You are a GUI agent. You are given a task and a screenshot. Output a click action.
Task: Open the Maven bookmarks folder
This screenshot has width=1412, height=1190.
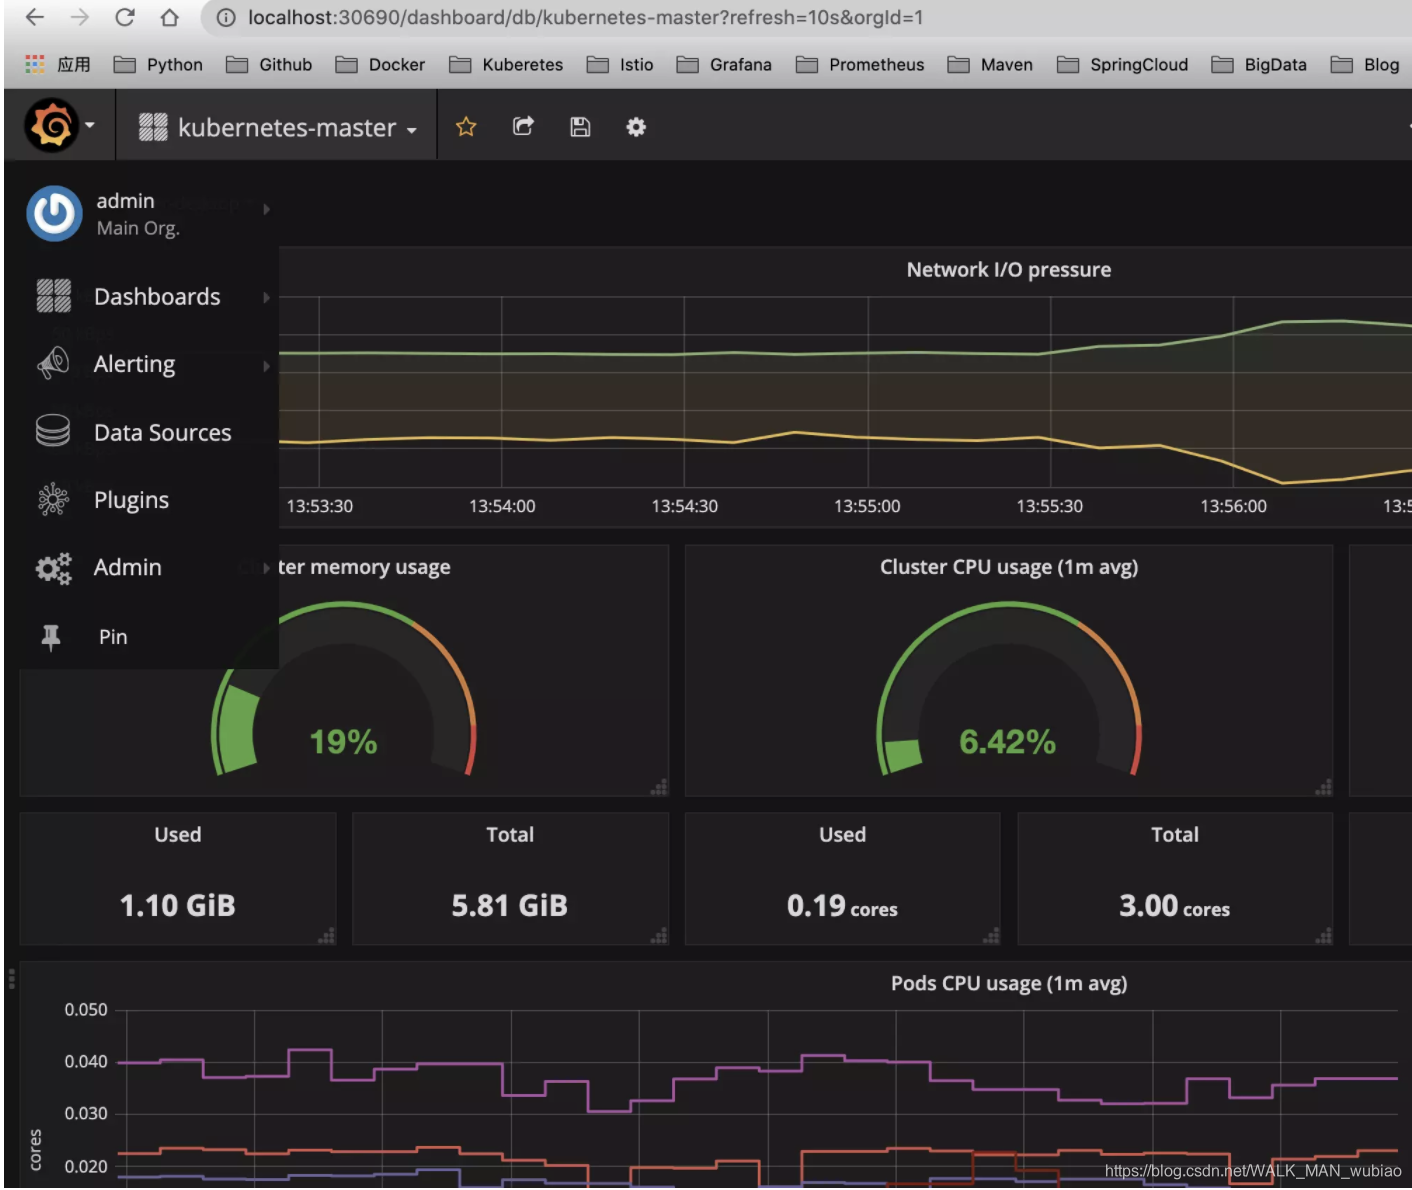tap(990, 64)
